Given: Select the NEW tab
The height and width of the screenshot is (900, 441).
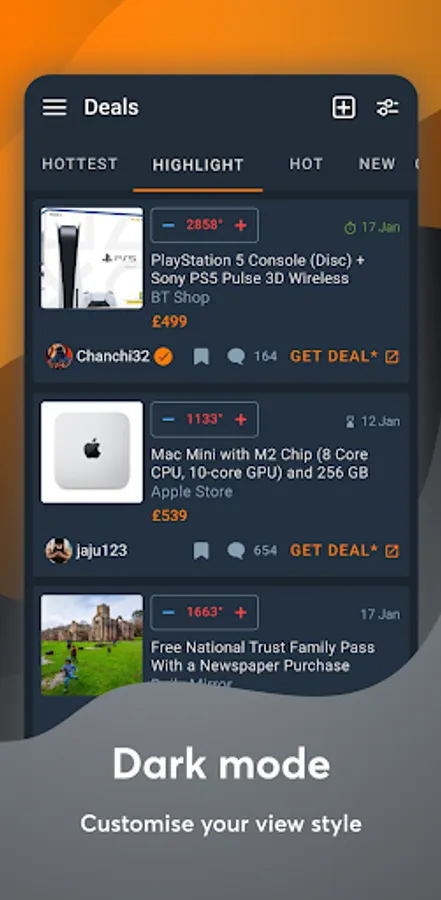Looking at the screenshot, I should click(x=377, y=164).
